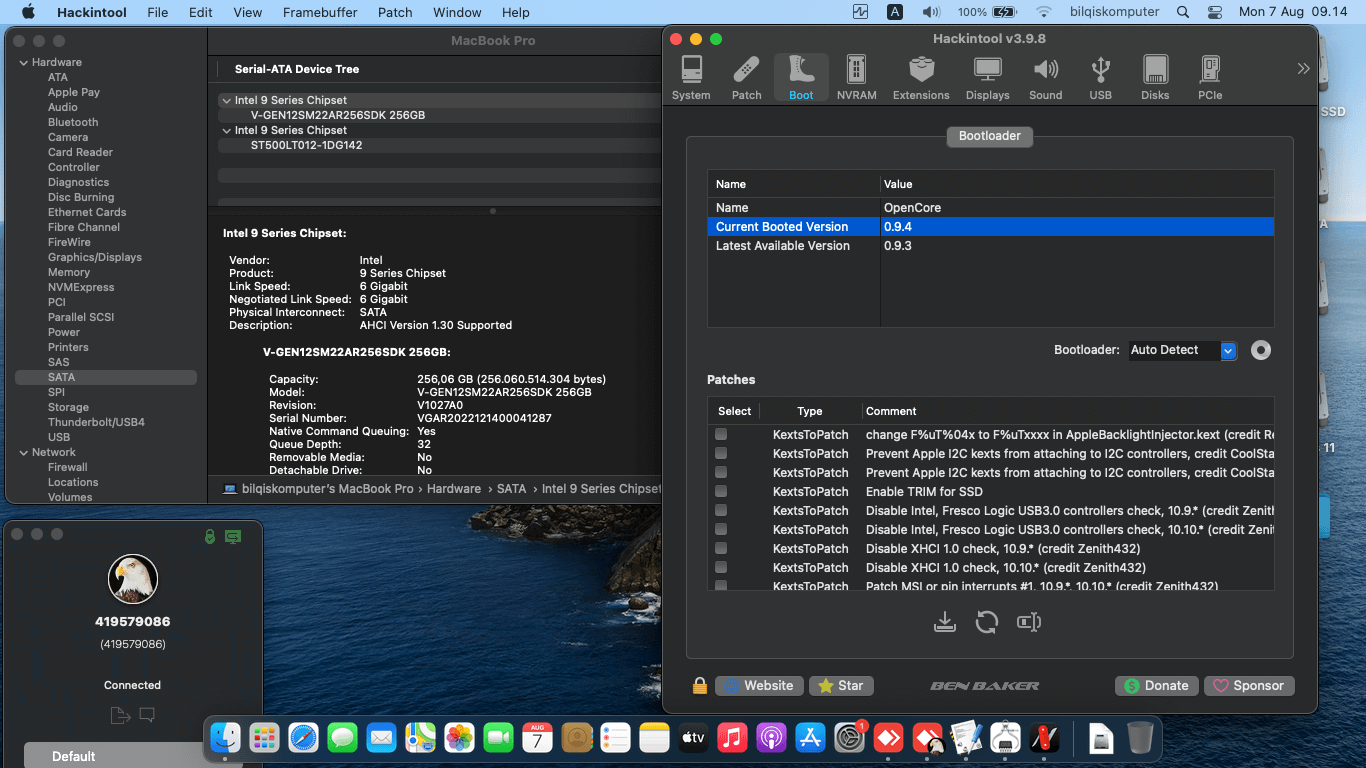Screen dimensions: 1366x768
Task: Click the green lock security icon
Action: coord(209,537)
